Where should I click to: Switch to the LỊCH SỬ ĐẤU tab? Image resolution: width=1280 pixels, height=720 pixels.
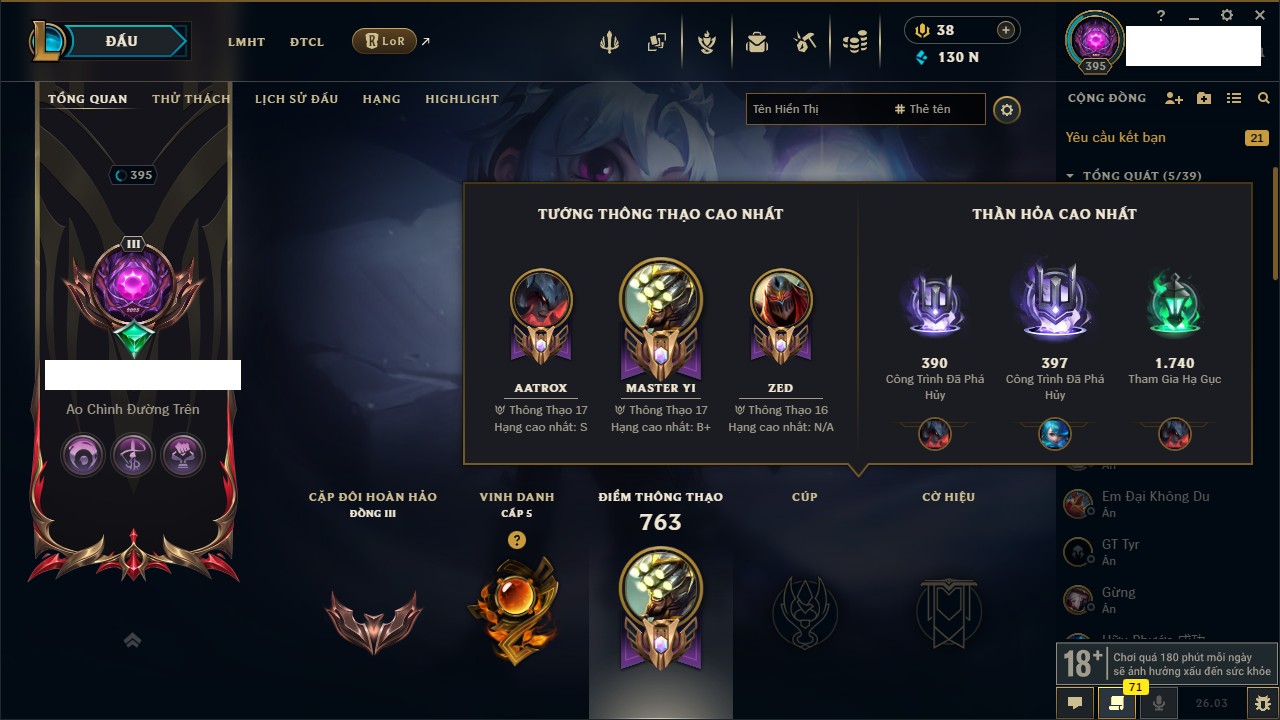tap(296, 99)
